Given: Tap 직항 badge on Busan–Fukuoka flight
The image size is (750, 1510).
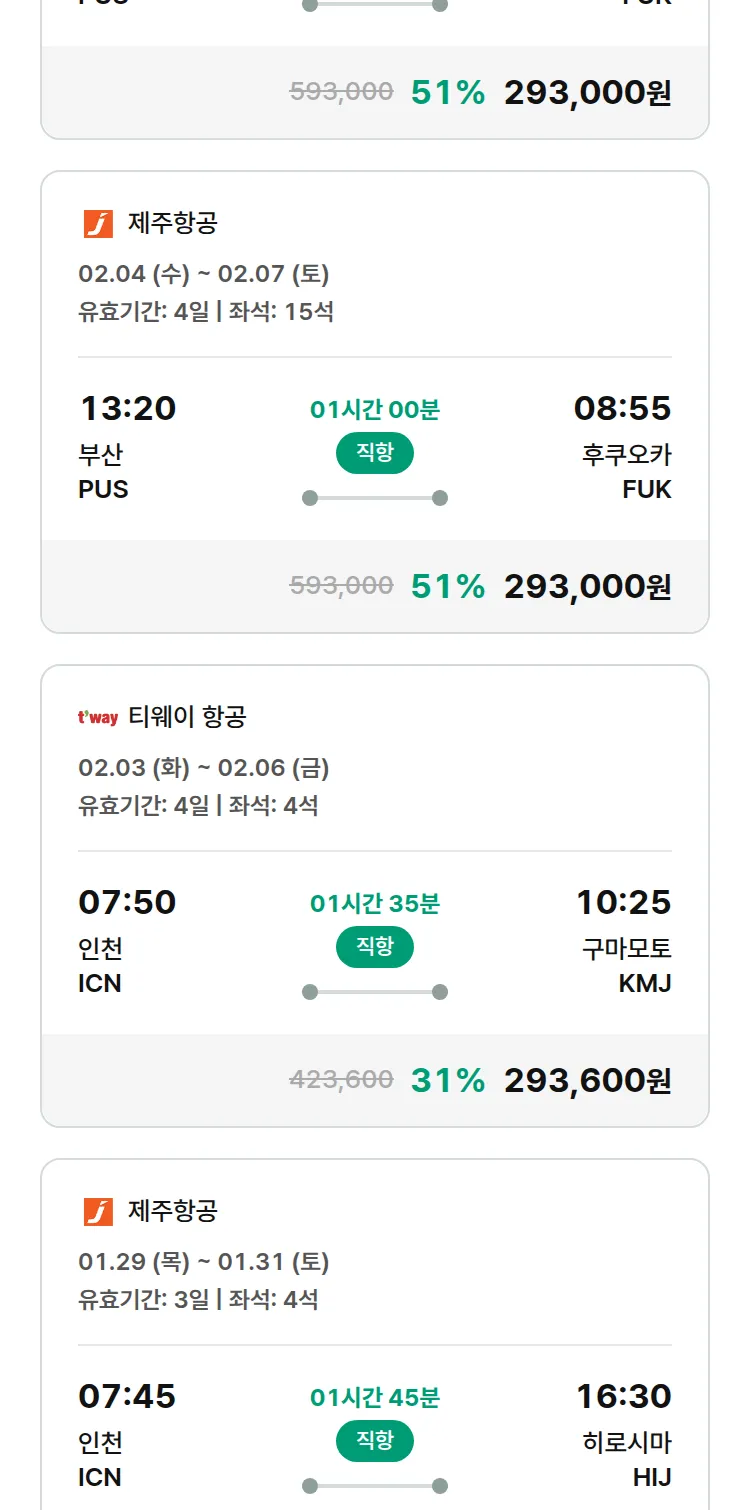Looking at the screenshot, I should pos(375,453).
